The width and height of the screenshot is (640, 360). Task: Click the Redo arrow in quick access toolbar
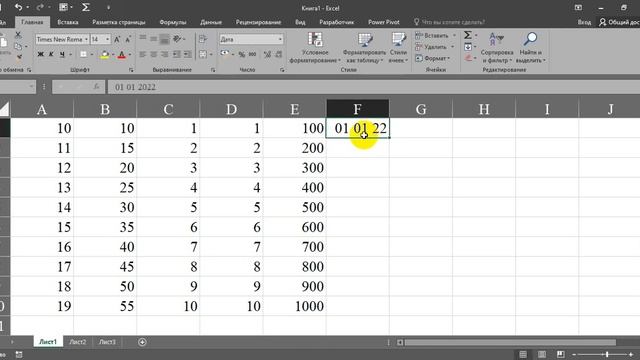[40, 7]
